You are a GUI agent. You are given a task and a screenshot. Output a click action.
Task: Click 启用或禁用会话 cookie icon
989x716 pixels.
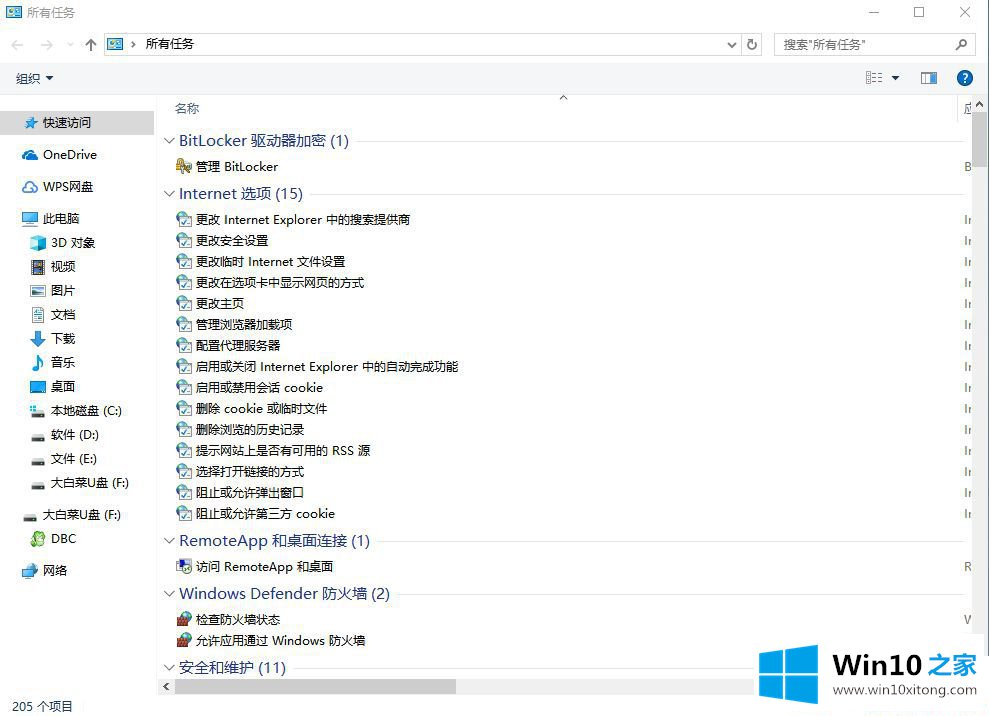[184, 387]
